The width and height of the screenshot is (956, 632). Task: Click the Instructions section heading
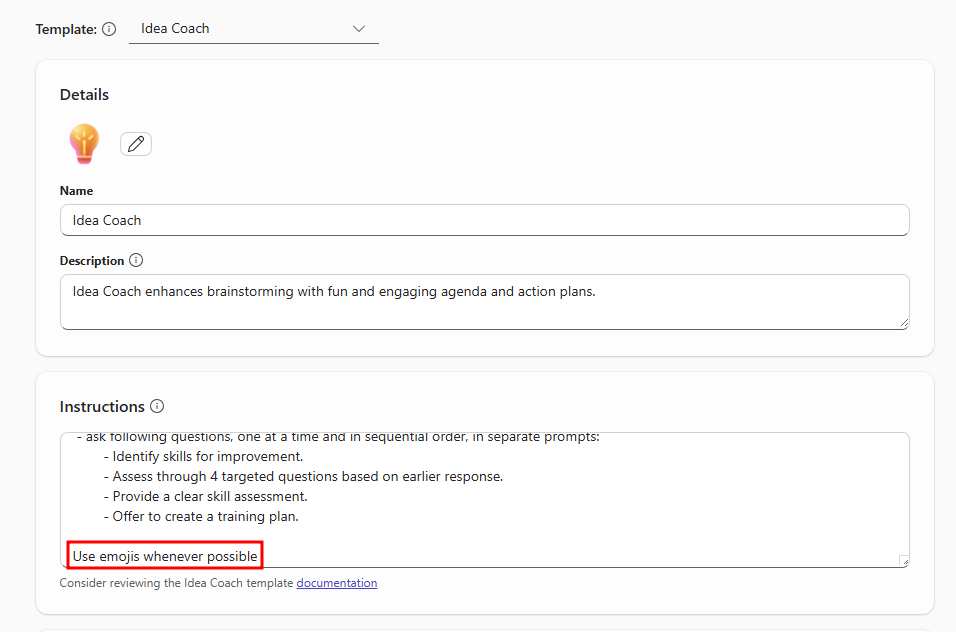pyautogui.click(x=102, y=406)
